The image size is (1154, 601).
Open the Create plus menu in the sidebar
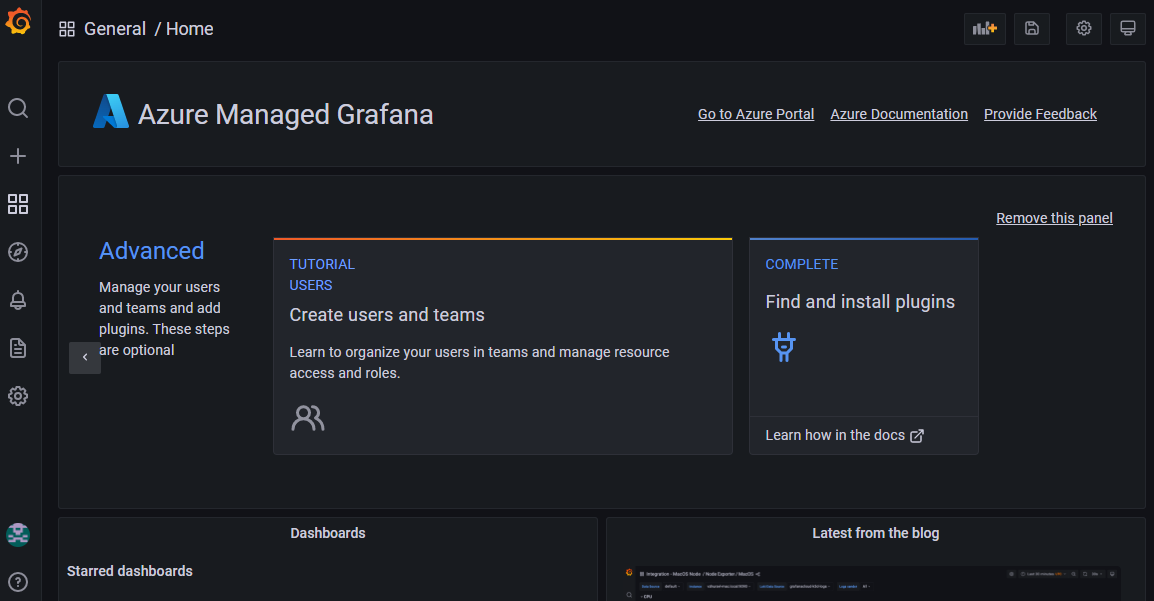point(18,156)
